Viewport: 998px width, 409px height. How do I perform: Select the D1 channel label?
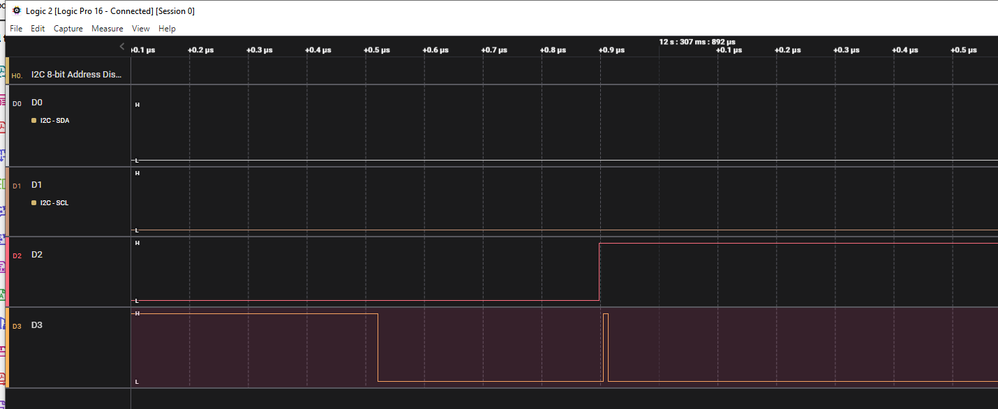[x=37, y=185]
